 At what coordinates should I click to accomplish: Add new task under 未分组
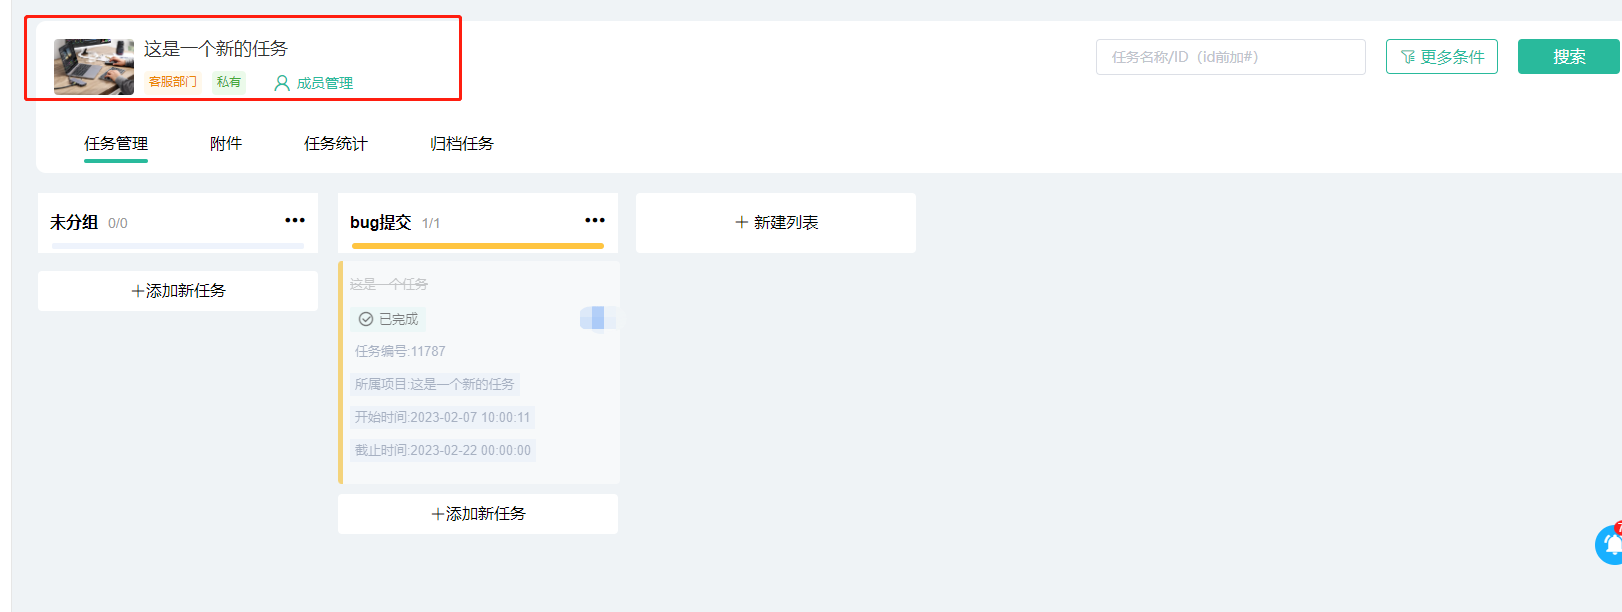point(178,291)
